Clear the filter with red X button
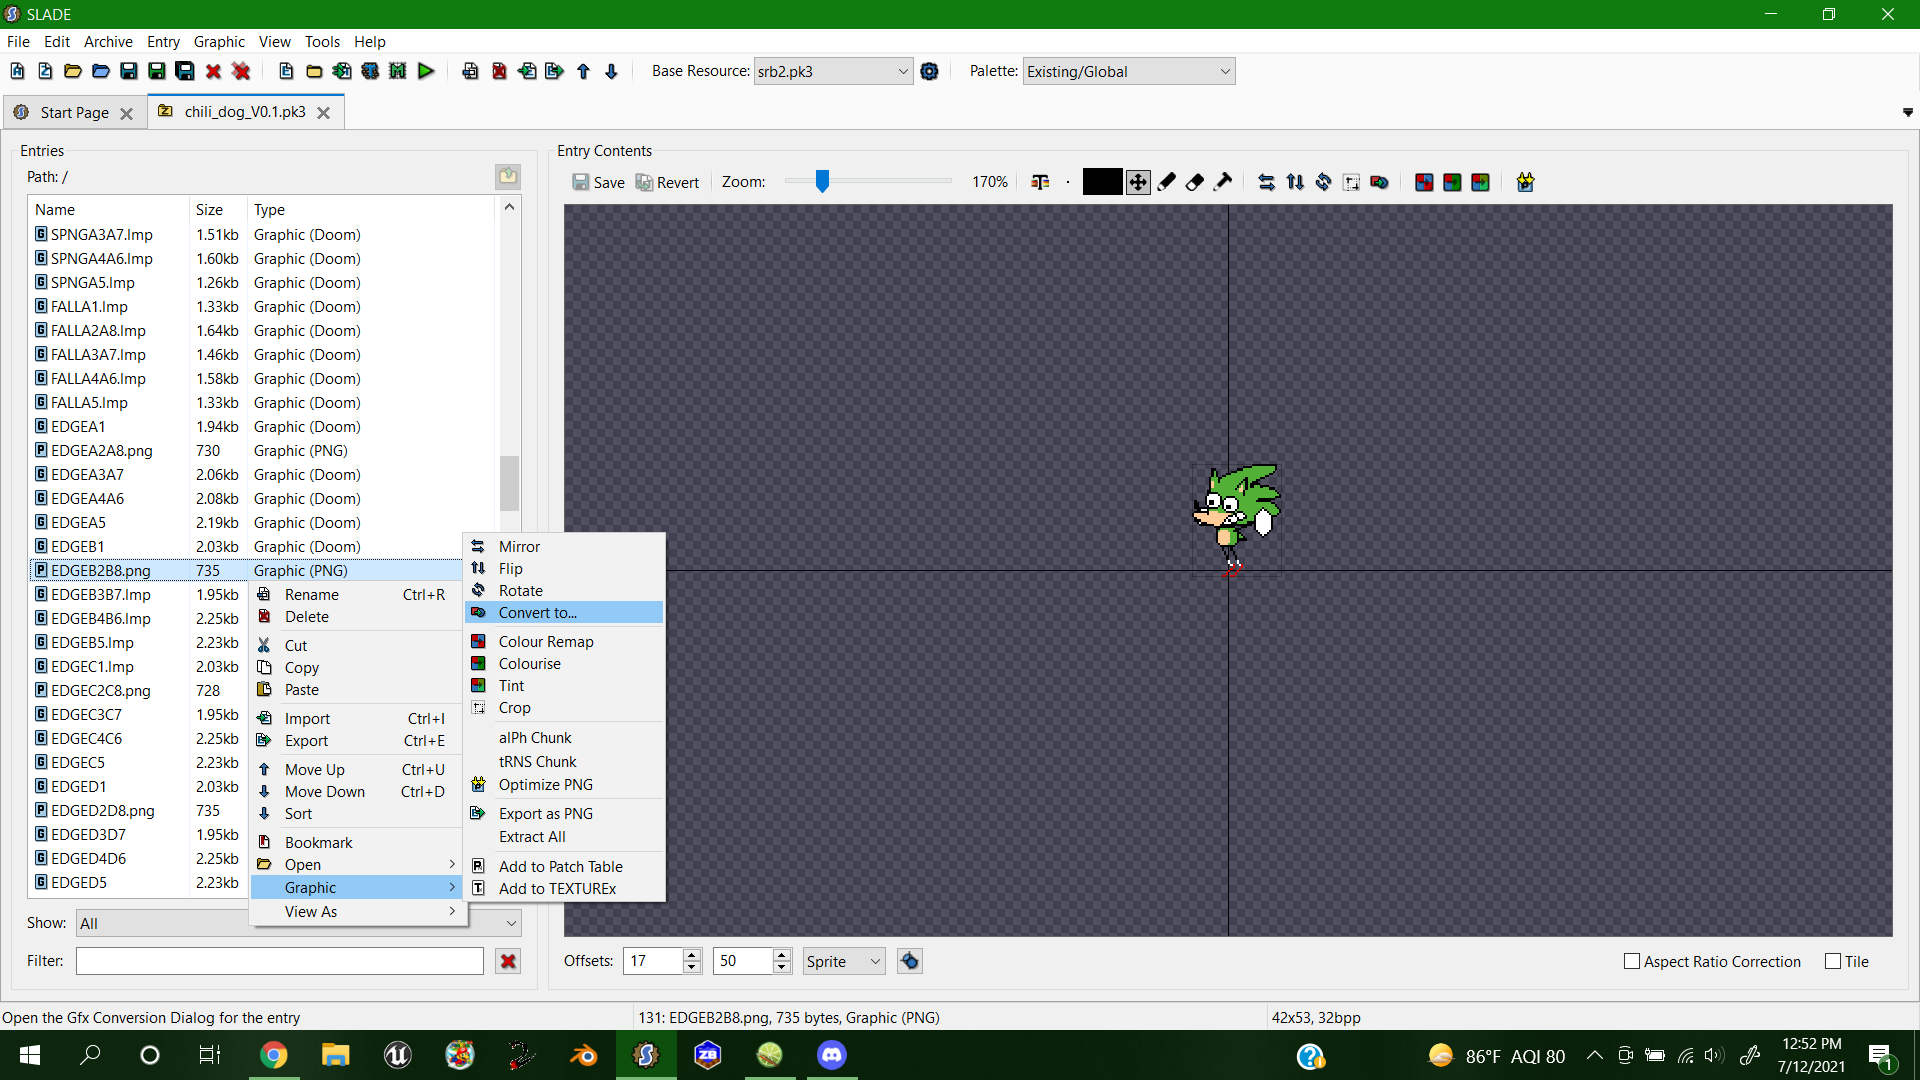The height and width of the screenshot is (1080, 1920). [x=508, y=961]
